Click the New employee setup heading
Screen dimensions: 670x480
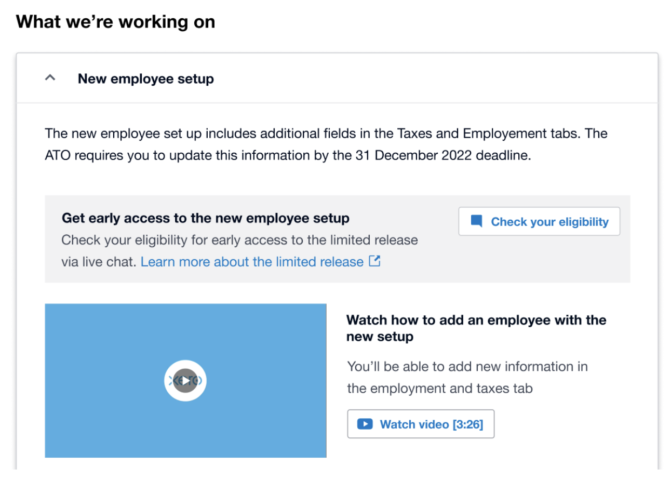(x=146, y=79)
